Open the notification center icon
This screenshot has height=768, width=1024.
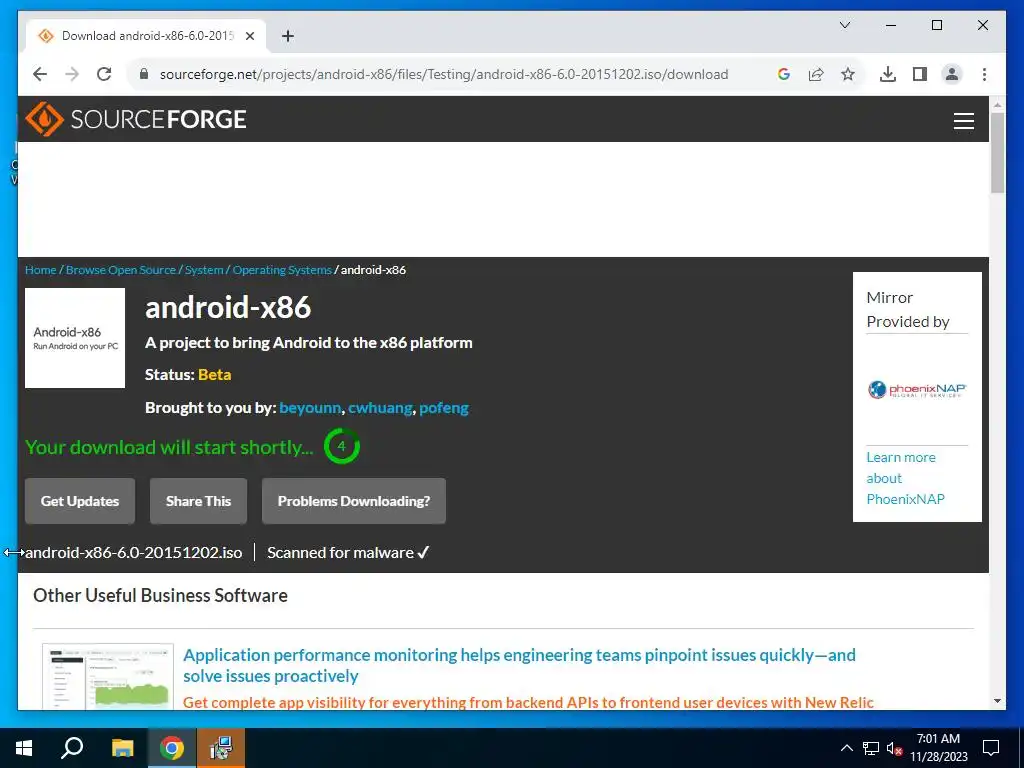991,748
